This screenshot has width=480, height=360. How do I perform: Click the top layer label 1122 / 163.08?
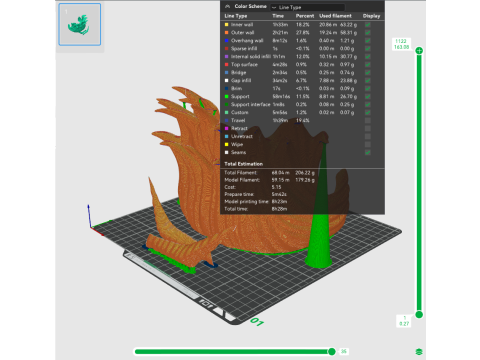pyautogui.click(x=401, y=44)
